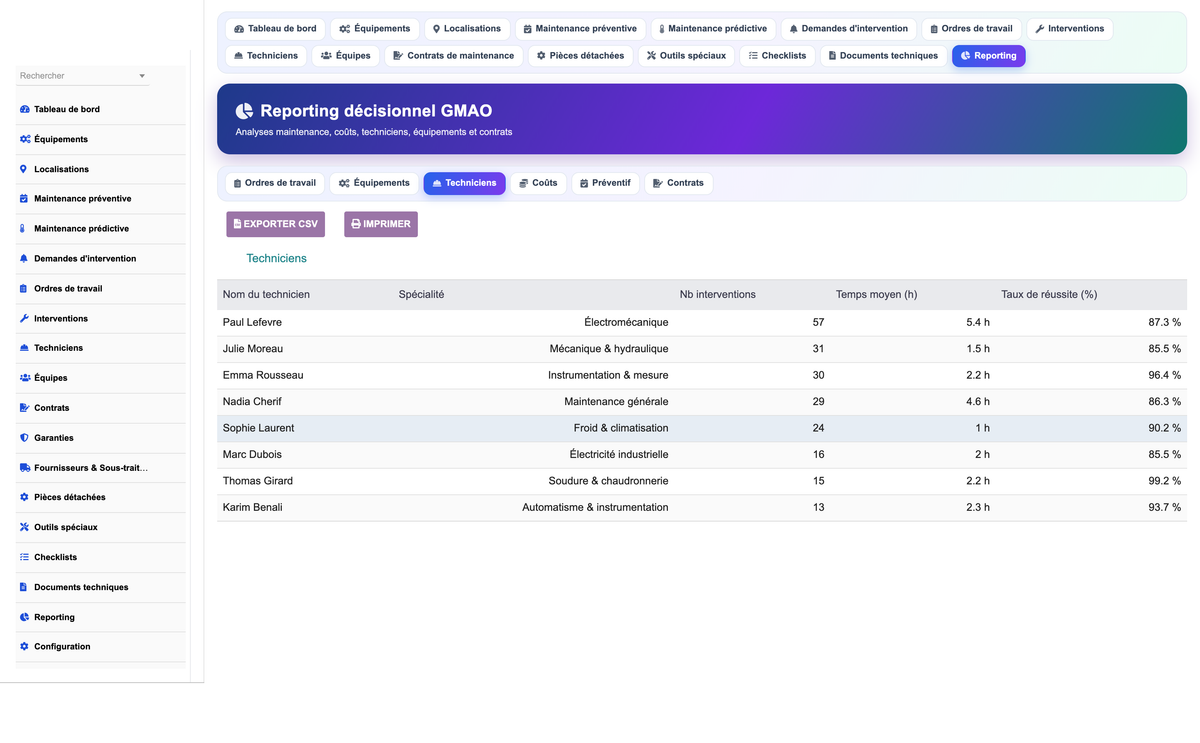Click the Garanties shield icon in sidebar
The height and width of the screenshot is (743, 1200).
coord(24,438)
